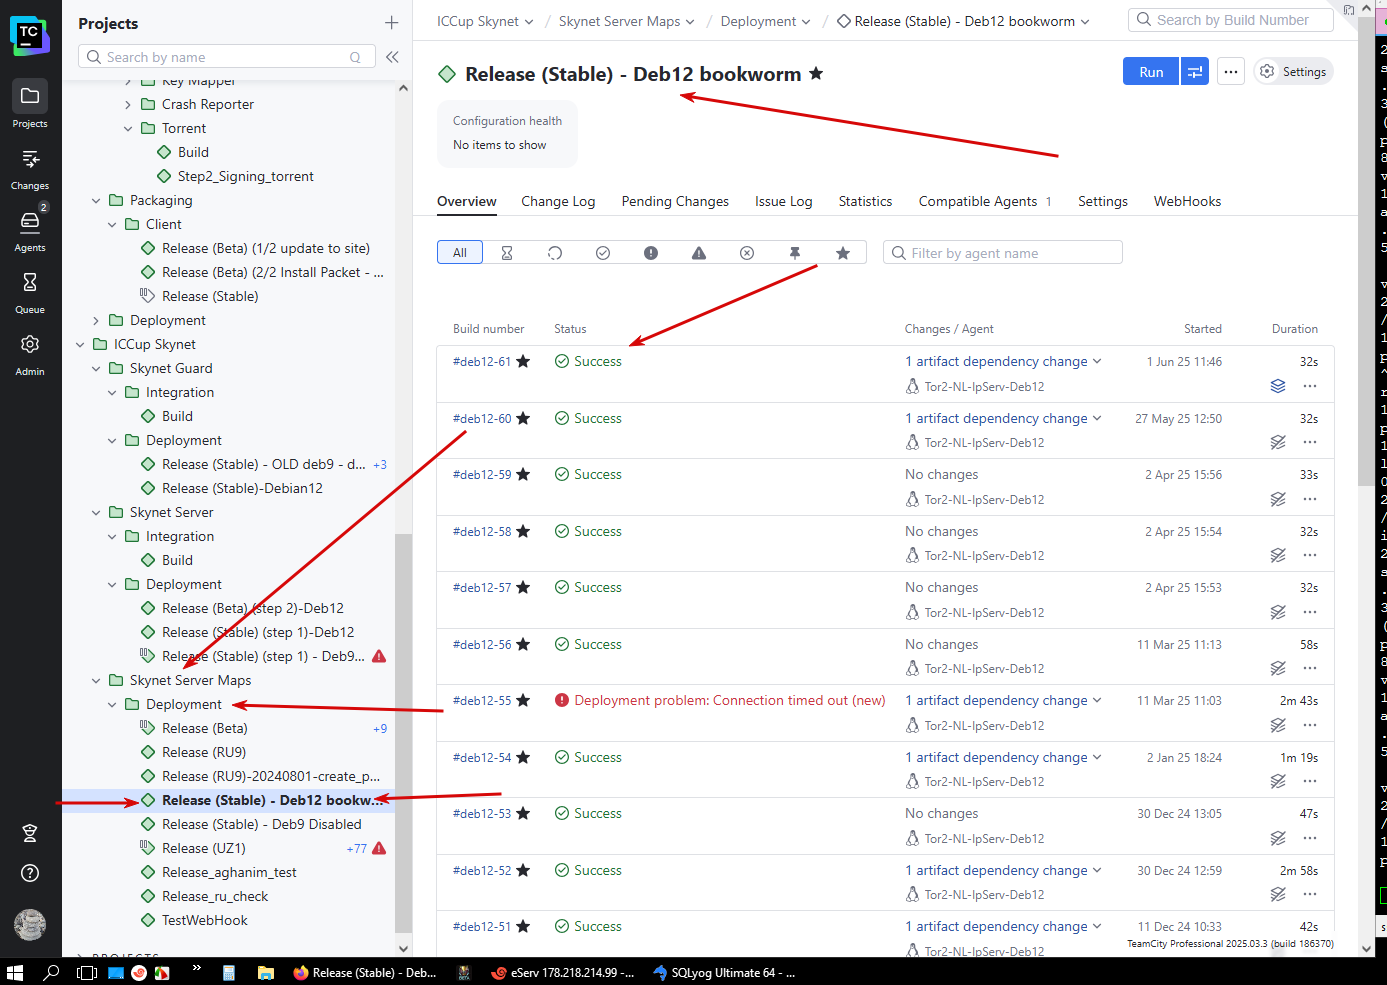The image size is (1387, 985).
Task: Open Windows Start menu
Action: pyautogui.click(x=15, y=972)
